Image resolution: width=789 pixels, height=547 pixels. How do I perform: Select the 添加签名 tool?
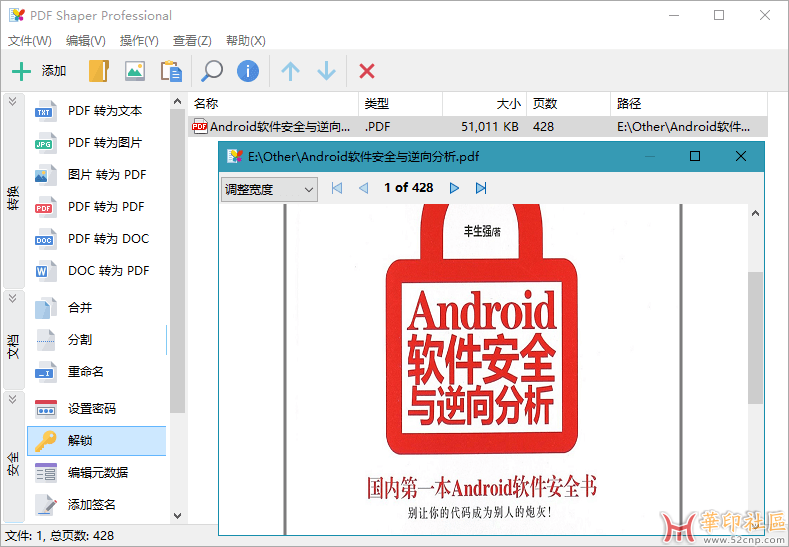97,505
